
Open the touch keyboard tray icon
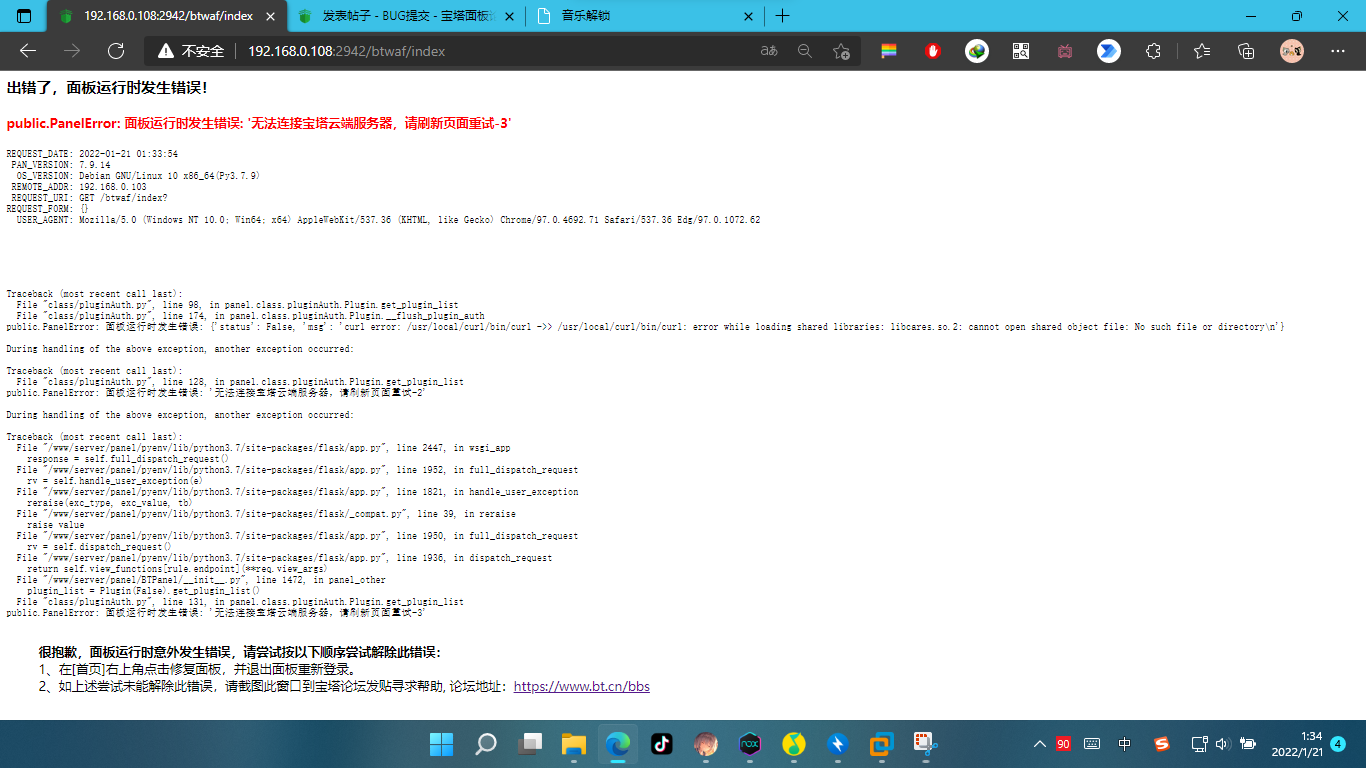coord(1092,744)
